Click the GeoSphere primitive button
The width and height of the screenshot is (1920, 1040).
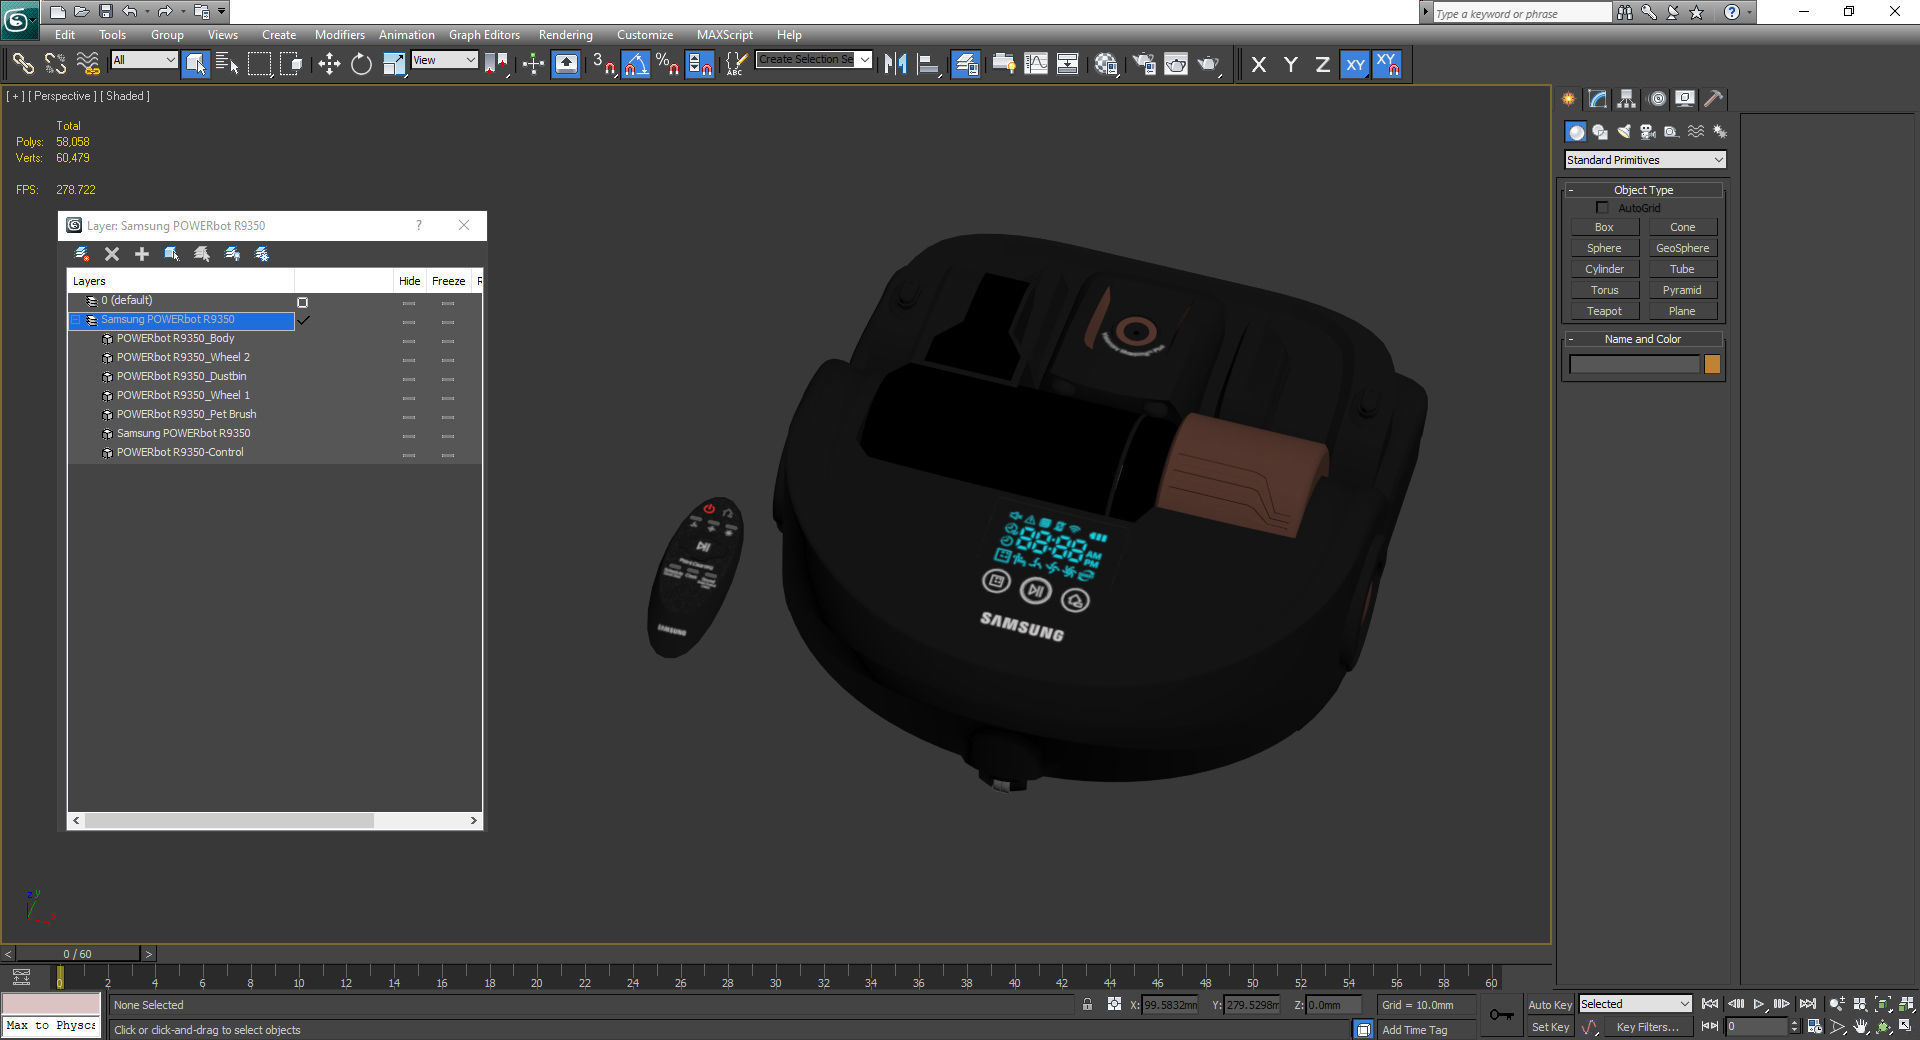[x=1682, y=248]
